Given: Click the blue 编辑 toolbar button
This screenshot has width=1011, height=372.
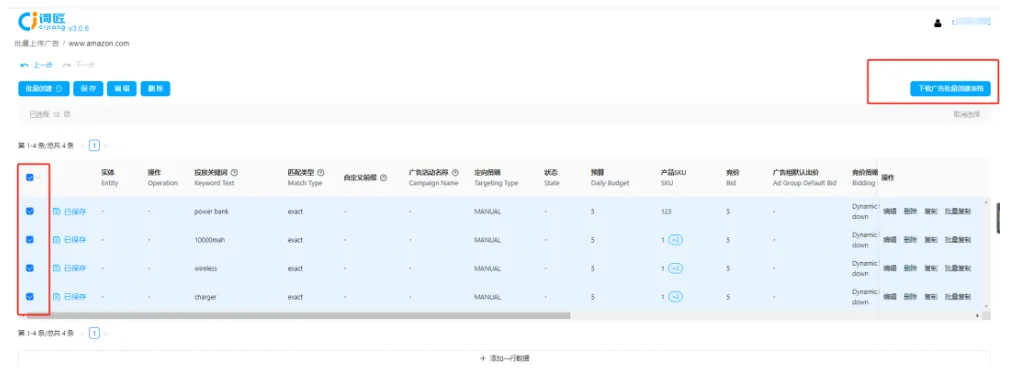Looking at the screenshot, I should [x=122, y=89].
